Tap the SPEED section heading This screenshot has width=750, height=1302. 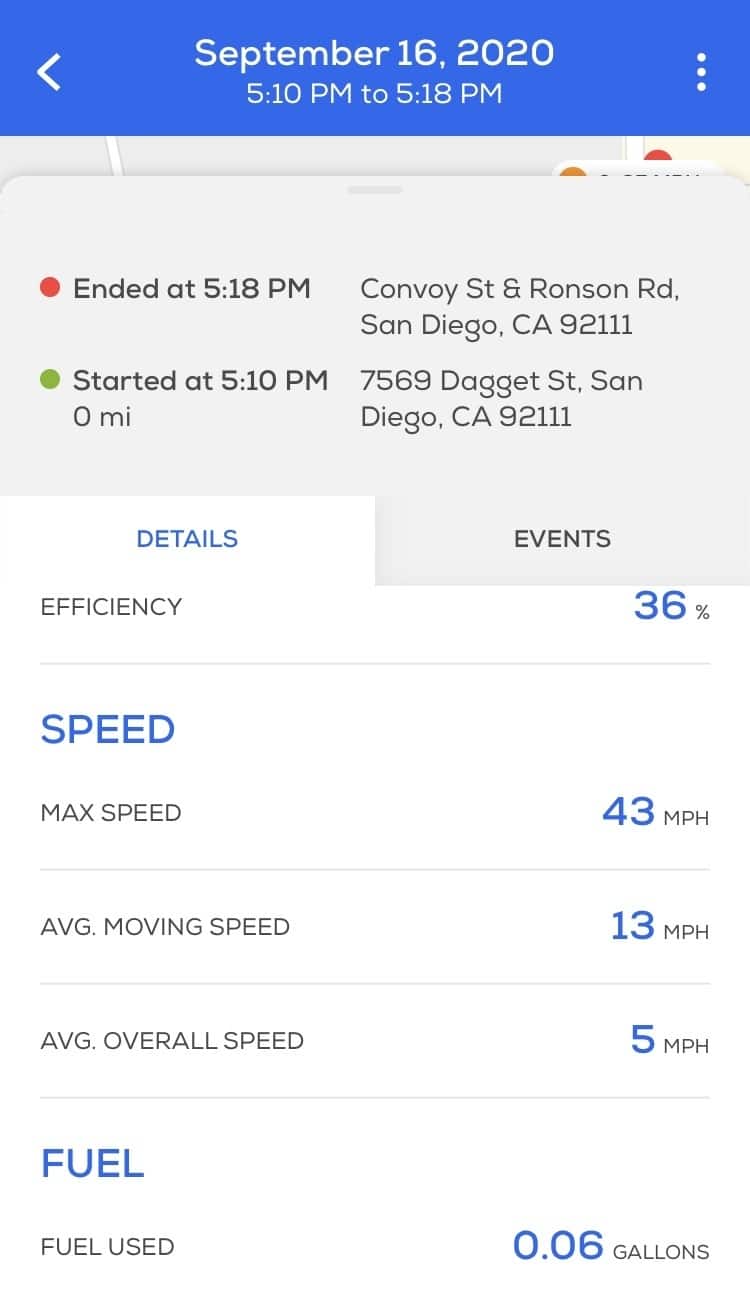click(108, 730)
